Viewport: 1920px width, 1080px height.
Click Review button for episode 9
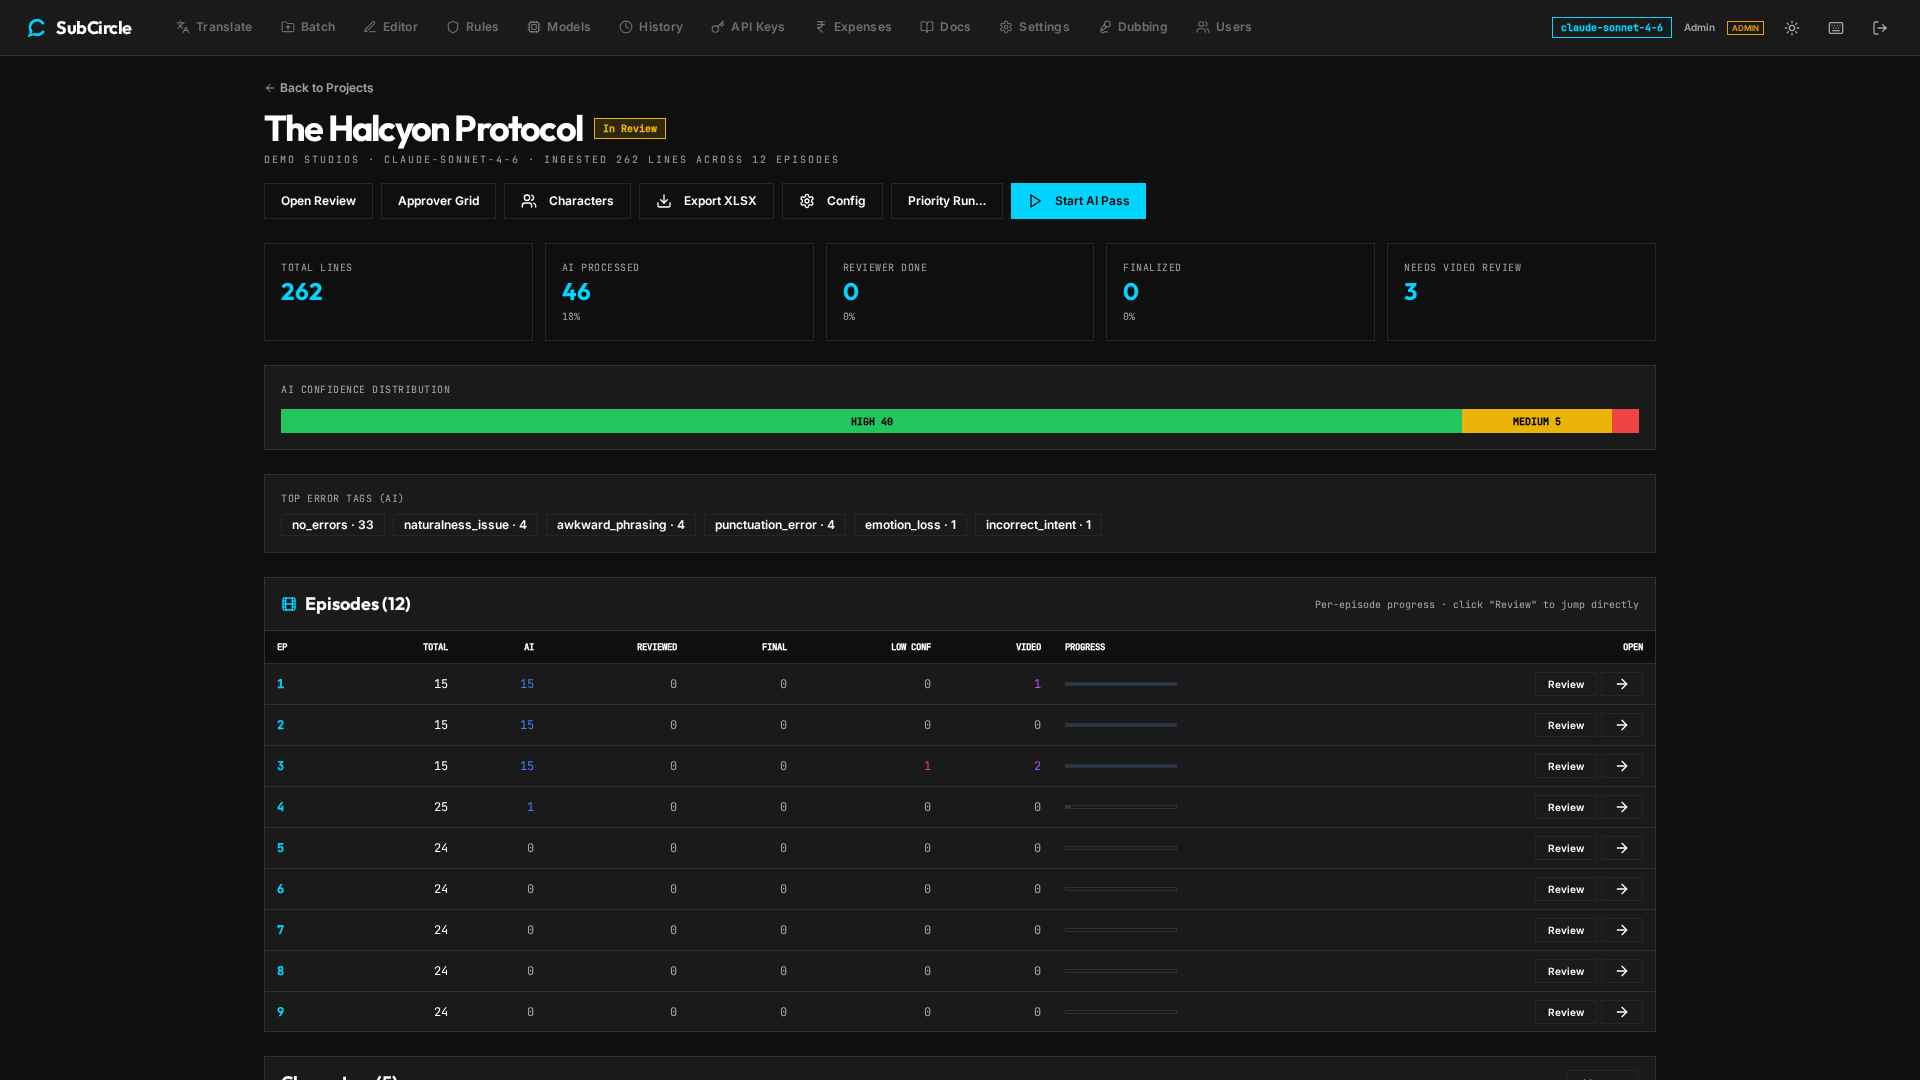point(1566,1012)
